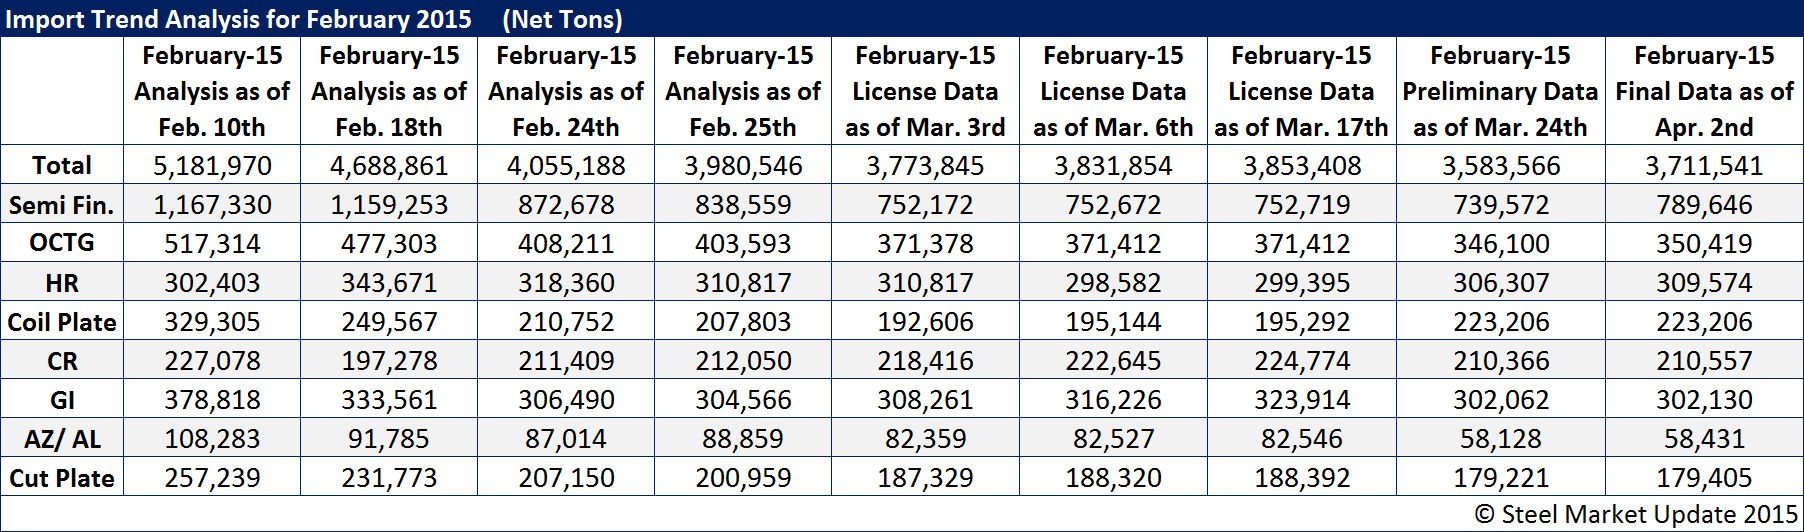
Task: Click the 'Analysis as of Feb. 10th' column header
Action: [212, 92]
